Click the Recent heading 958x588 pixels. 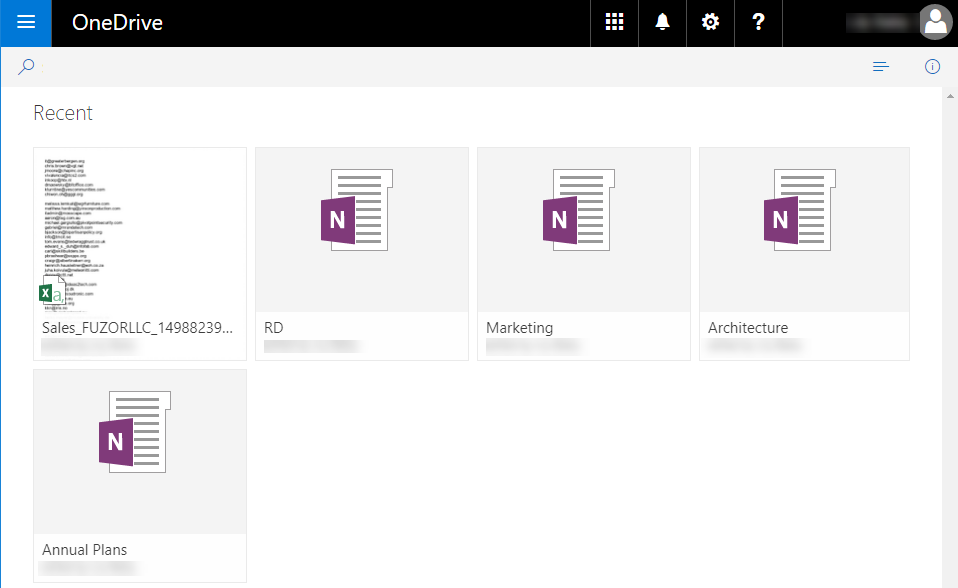63,113
